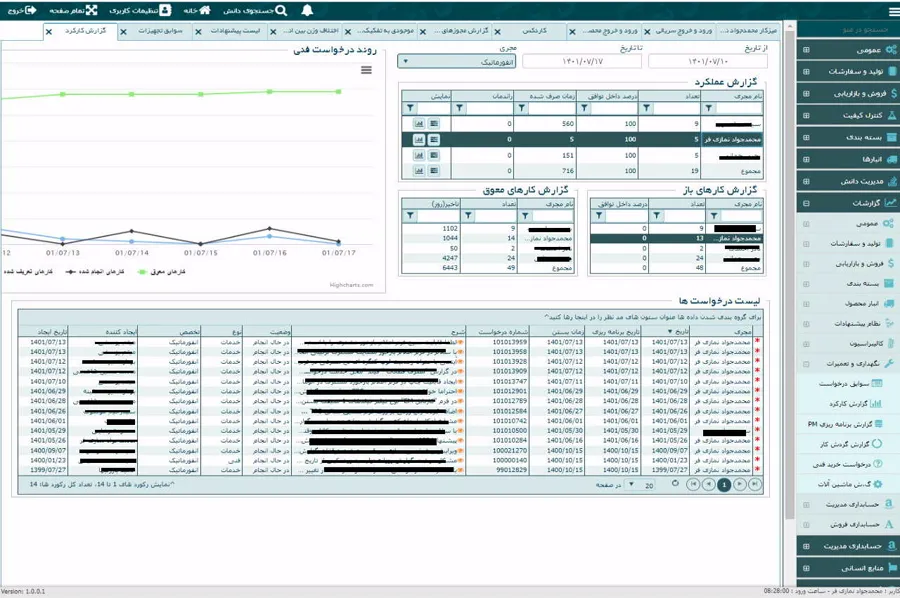Open the مجری dropdown showing انفورماتیک
The image size is (900, 598).
[457, 61]
